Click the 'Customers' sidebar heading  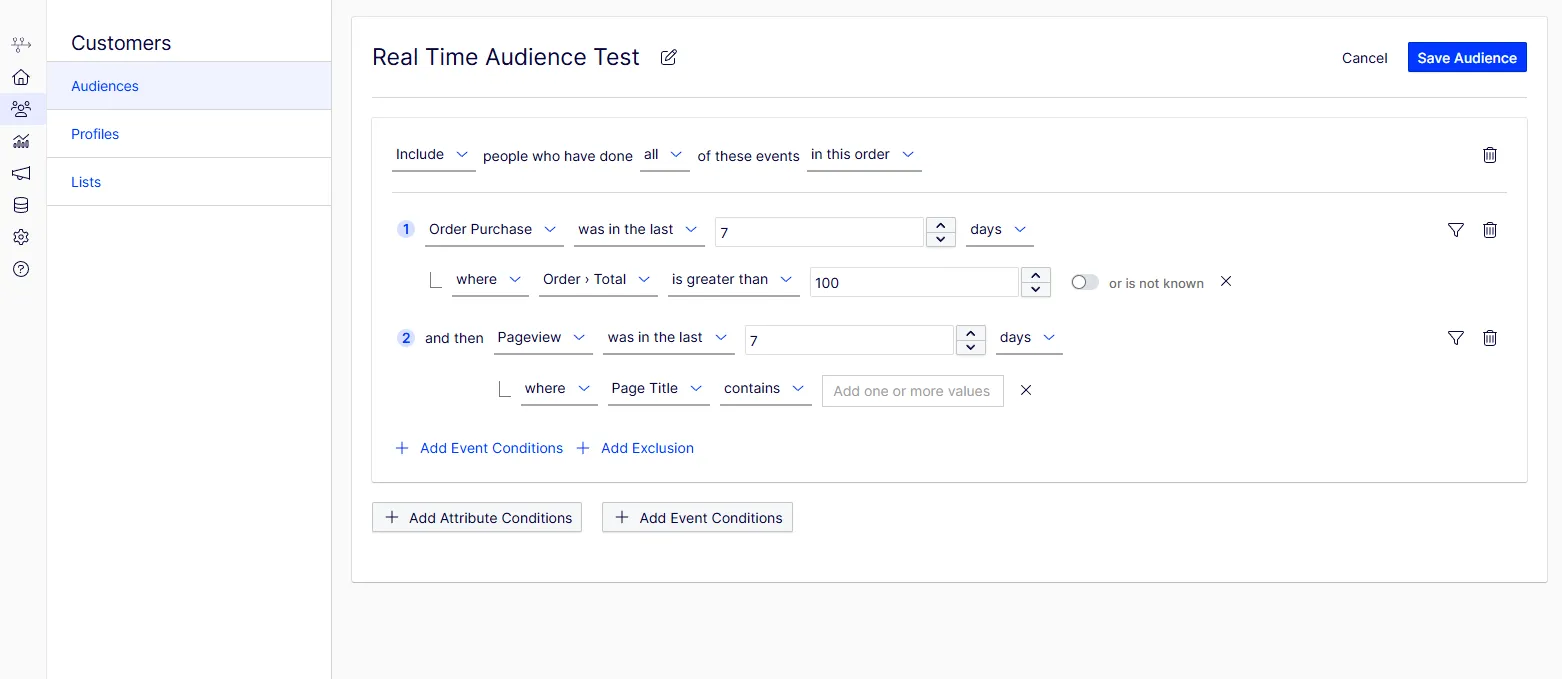(121, 43)
